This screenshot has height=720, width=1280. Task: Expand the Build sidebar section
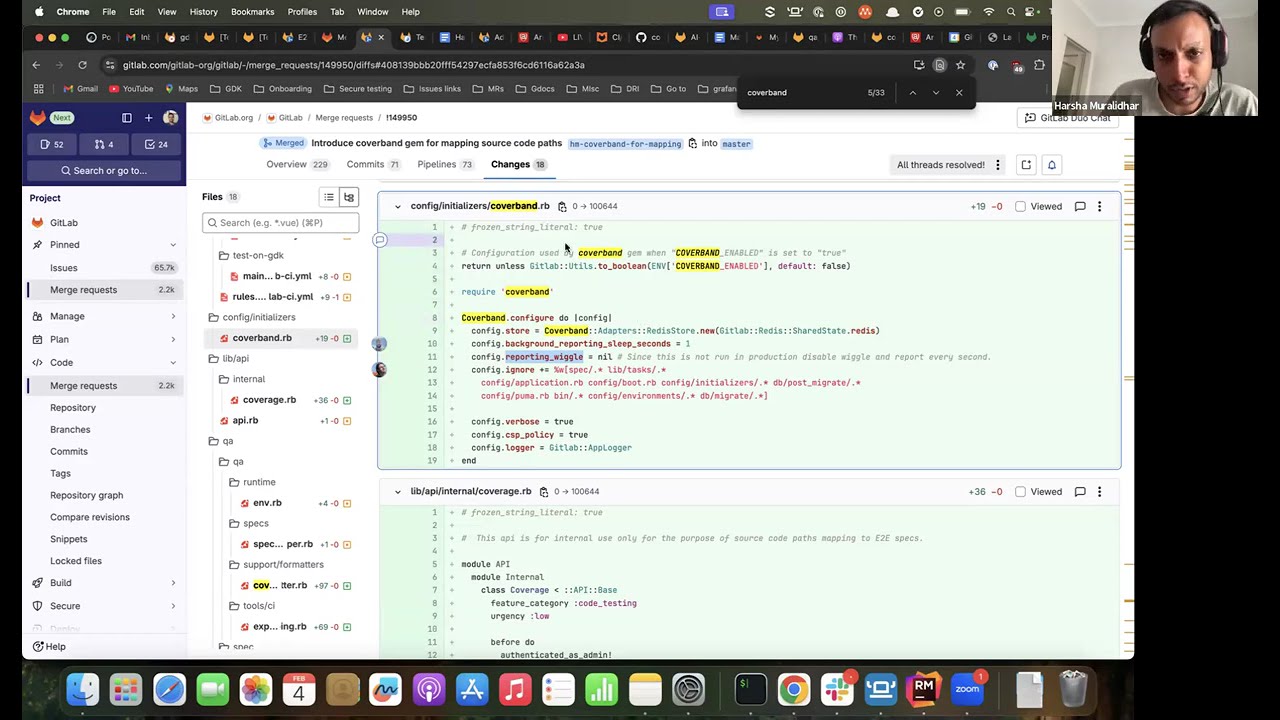point(104,583)
